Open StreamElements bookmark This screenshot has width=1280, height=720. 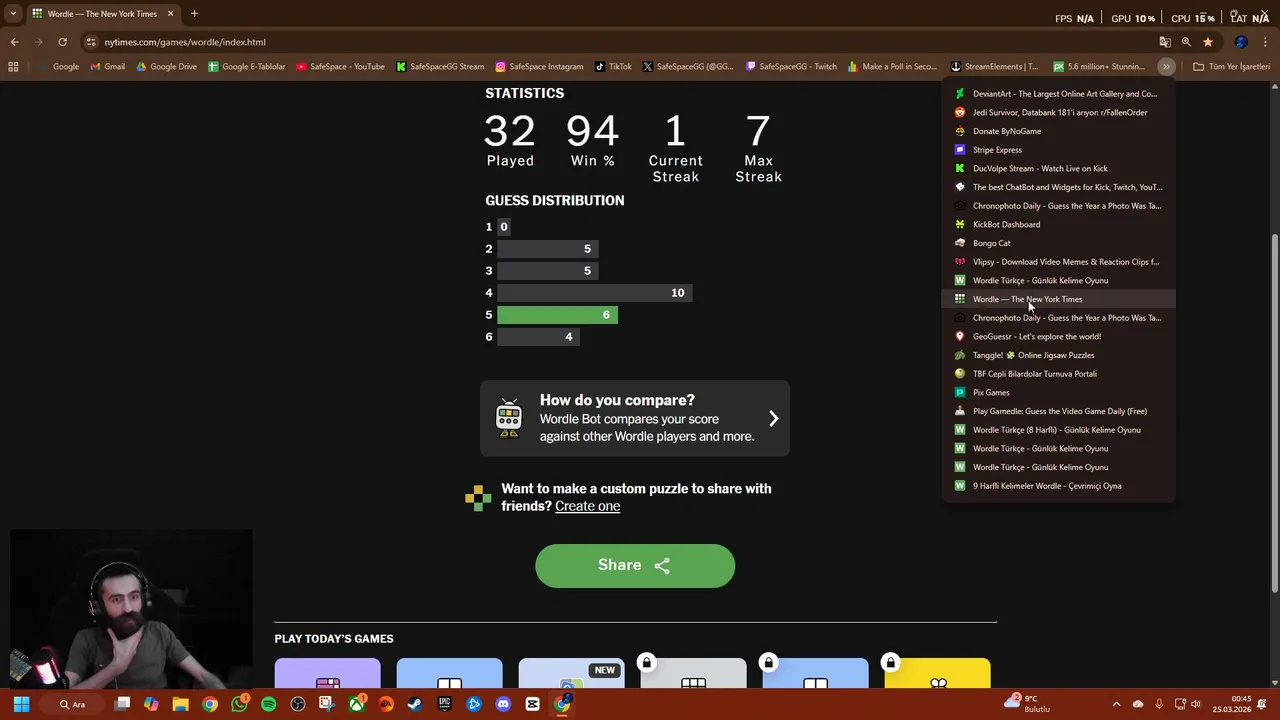[994, 67]
